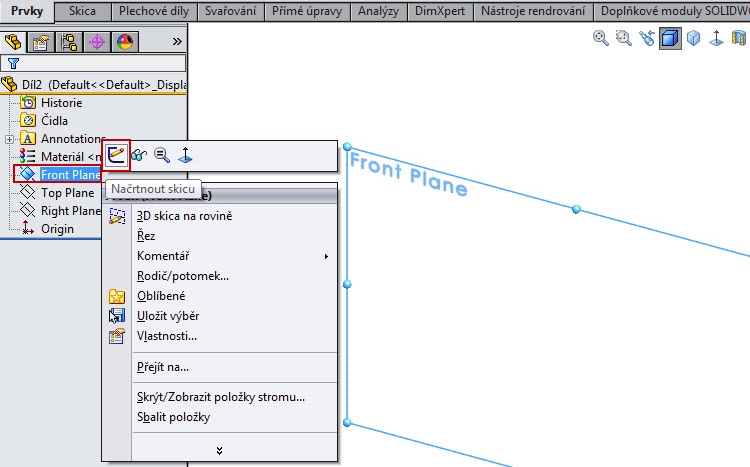Viewport: 750px width, 467px height.
Task: Open the FeatureManager design tree tab
Action: pyautogui.click(x=13, y=42)
